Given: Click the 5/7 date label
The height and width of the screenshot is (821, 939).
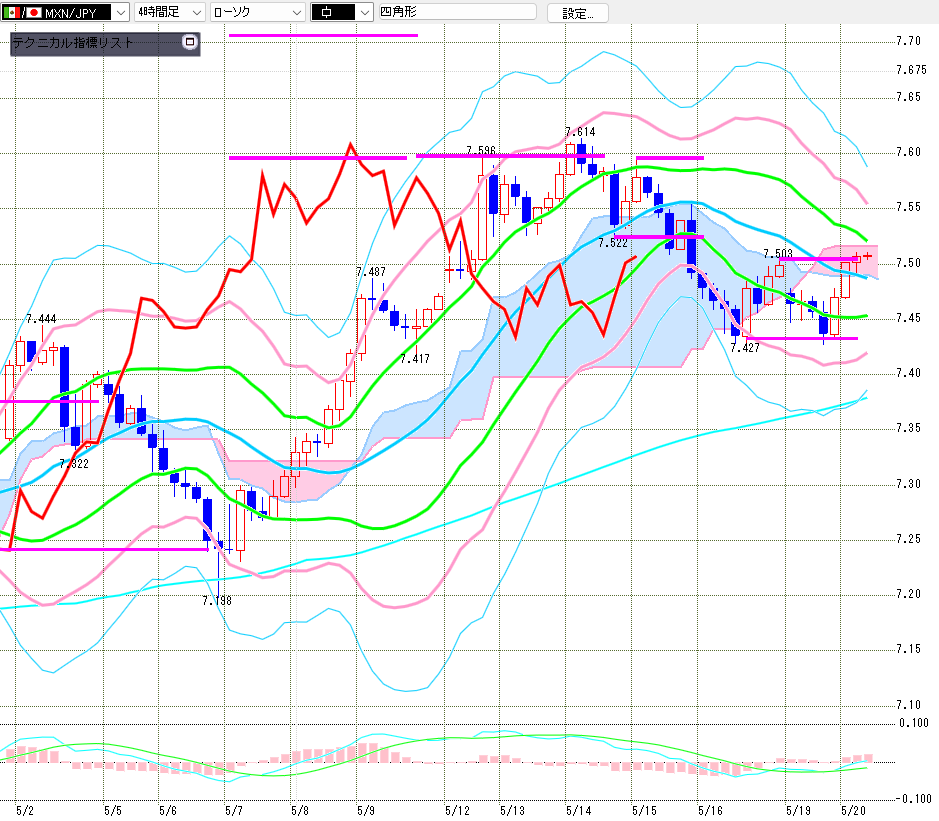Looking at the screenshot, I should (234, 811).
